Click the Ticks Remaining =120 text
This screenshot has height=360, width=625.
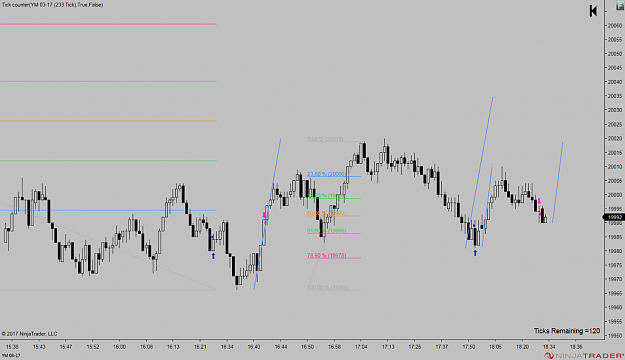[567, 330]
